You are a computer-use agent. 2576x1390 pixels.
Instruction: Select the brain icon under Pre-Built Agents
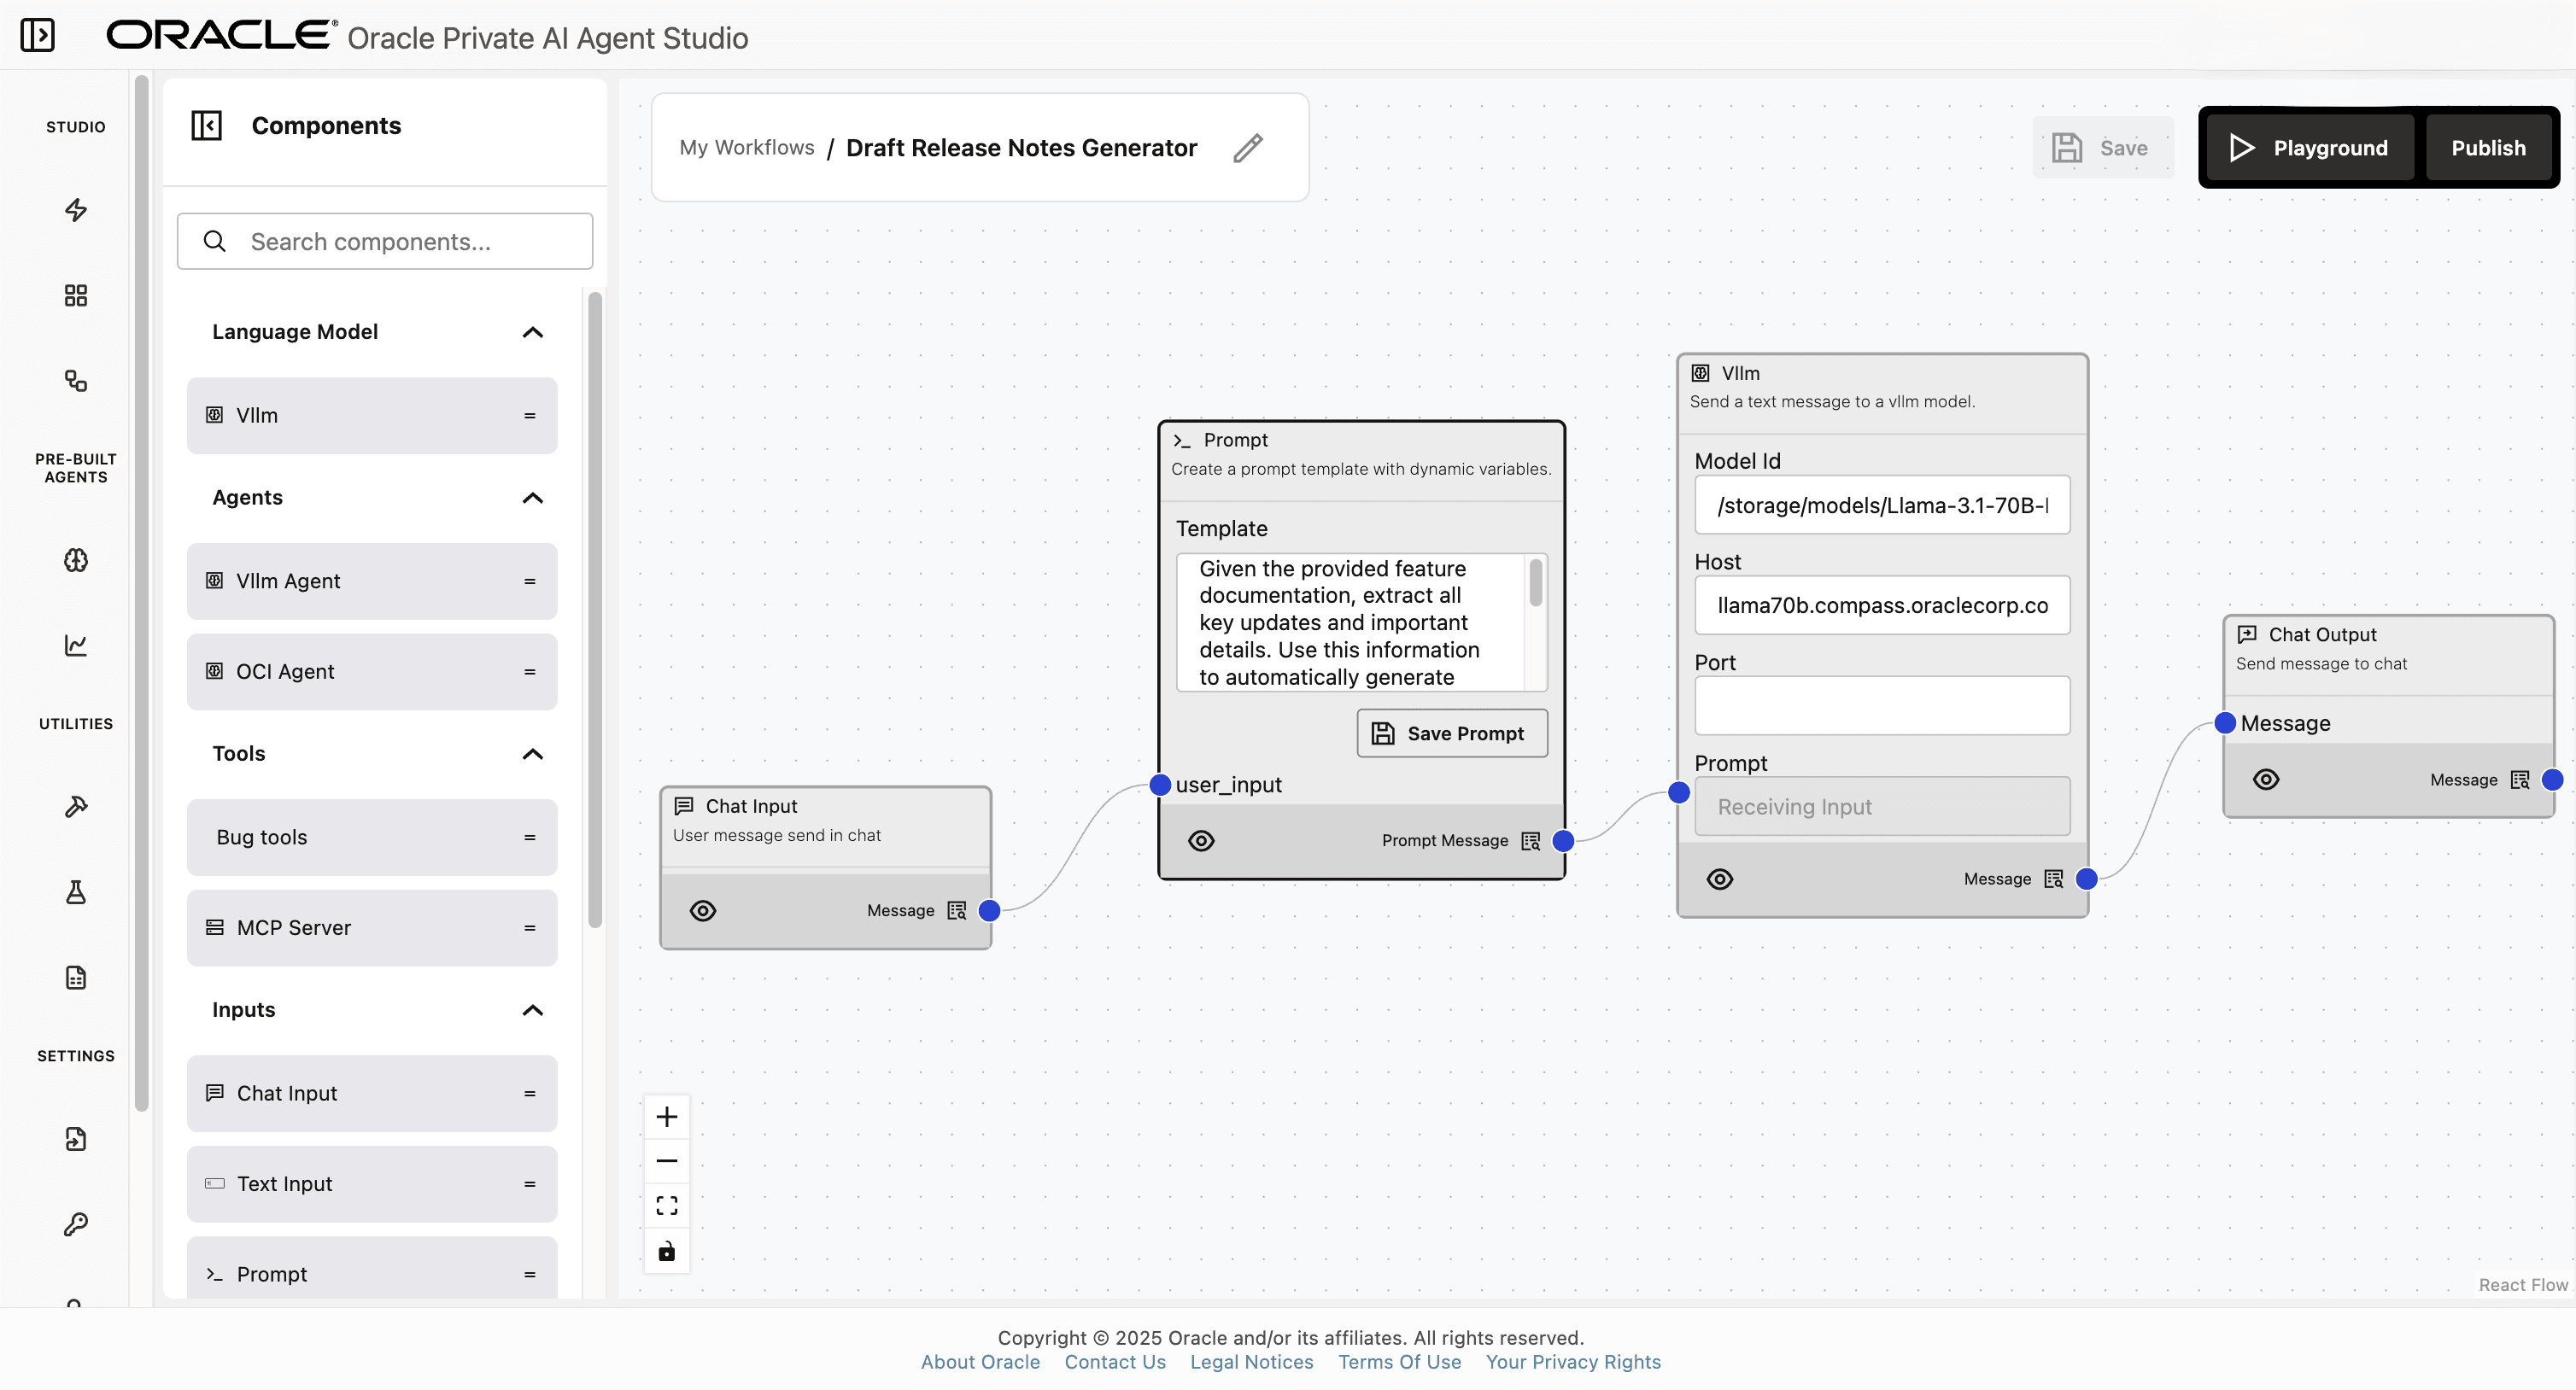[x=75, y=560]
